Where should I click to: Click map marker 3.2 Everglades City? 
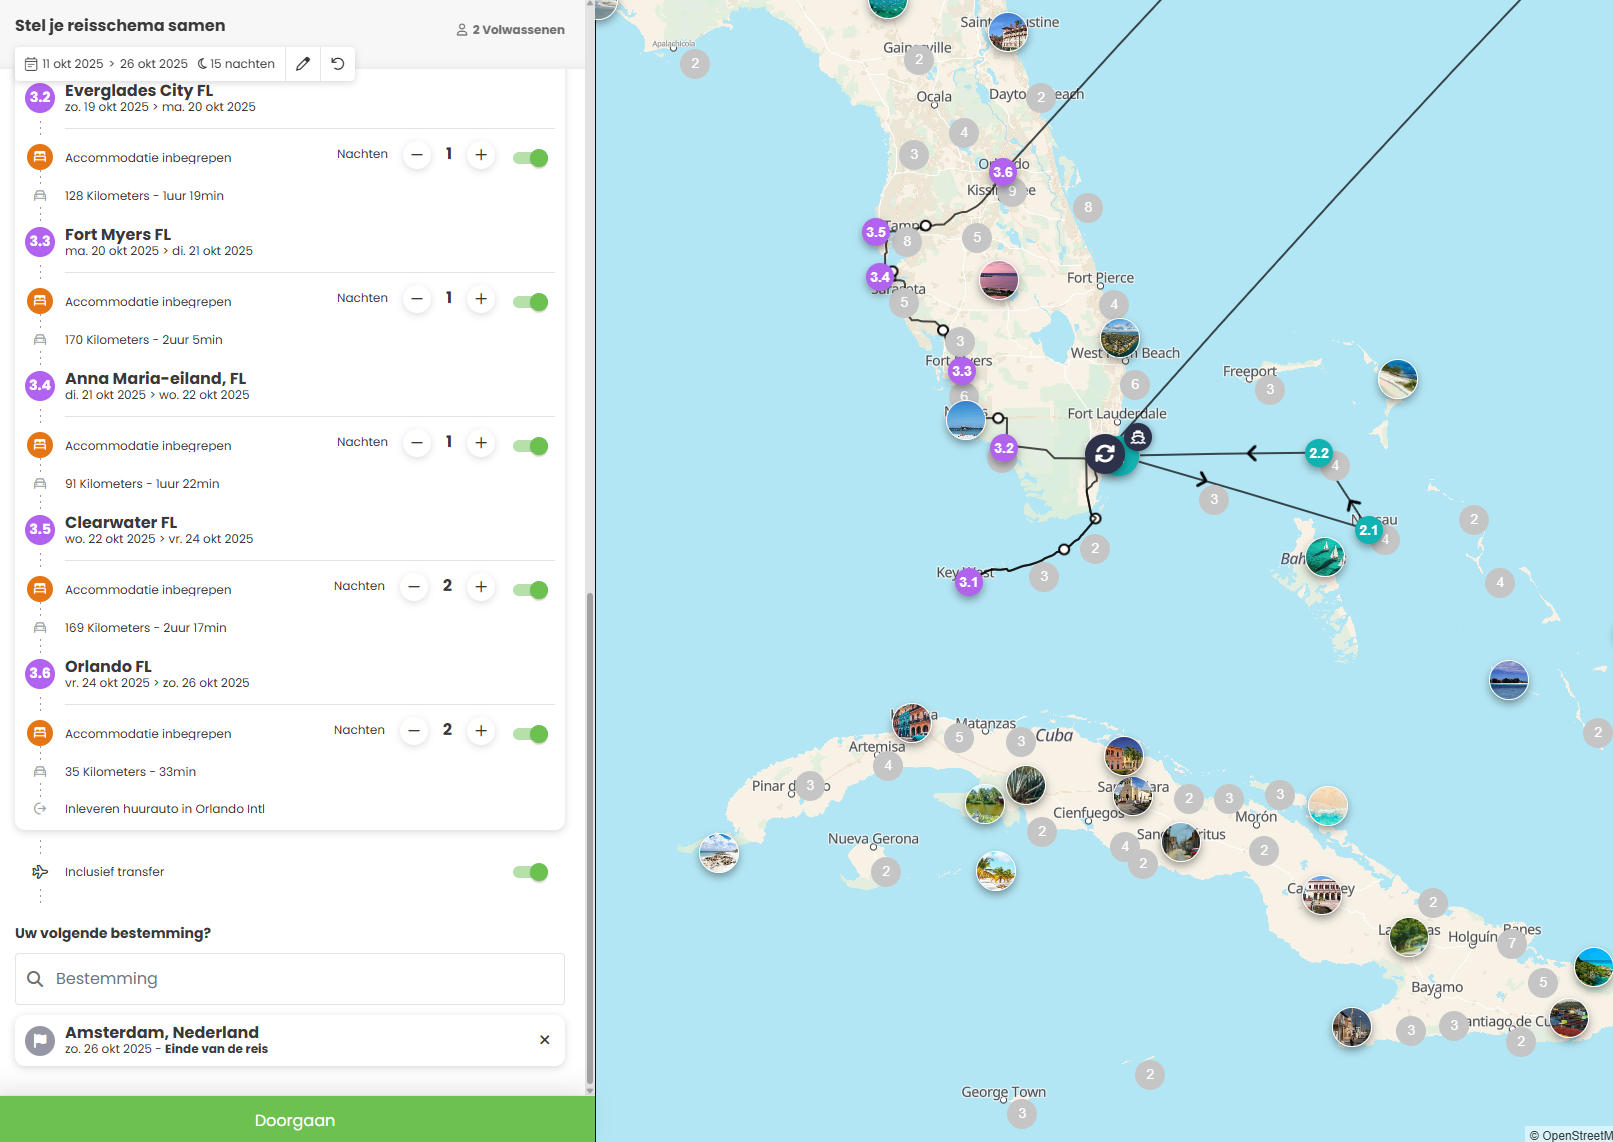coord(1004,448)
